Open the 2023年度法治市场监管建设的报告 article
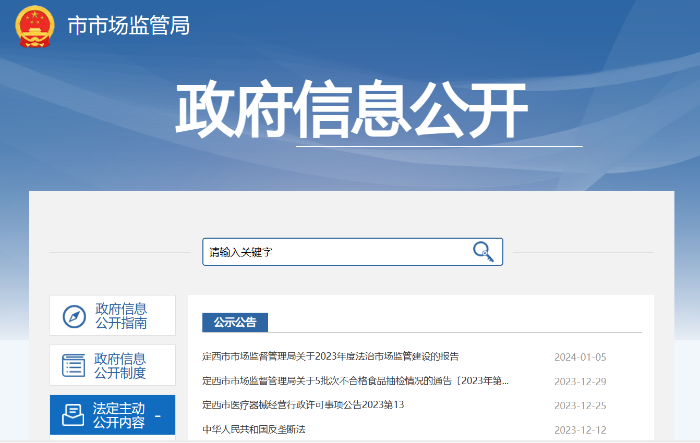 click(330, 357)
